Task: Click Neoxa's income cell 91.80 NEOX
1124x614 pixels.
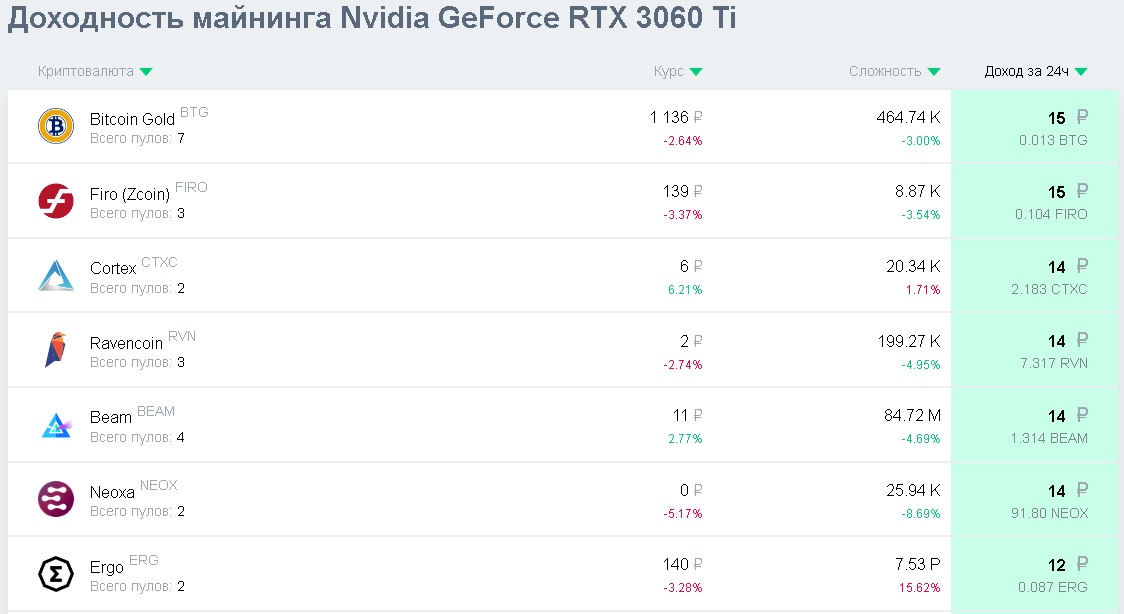Action: point(1049,513)
